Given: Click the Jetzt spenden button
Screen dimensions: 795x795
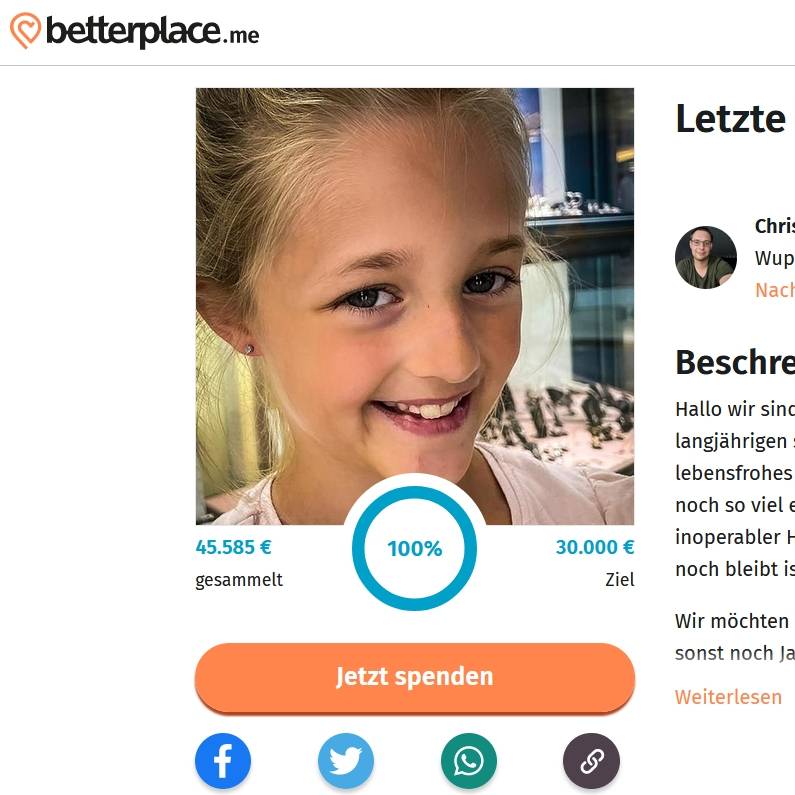Looking at the screenshot, I should tap(415, 677).
